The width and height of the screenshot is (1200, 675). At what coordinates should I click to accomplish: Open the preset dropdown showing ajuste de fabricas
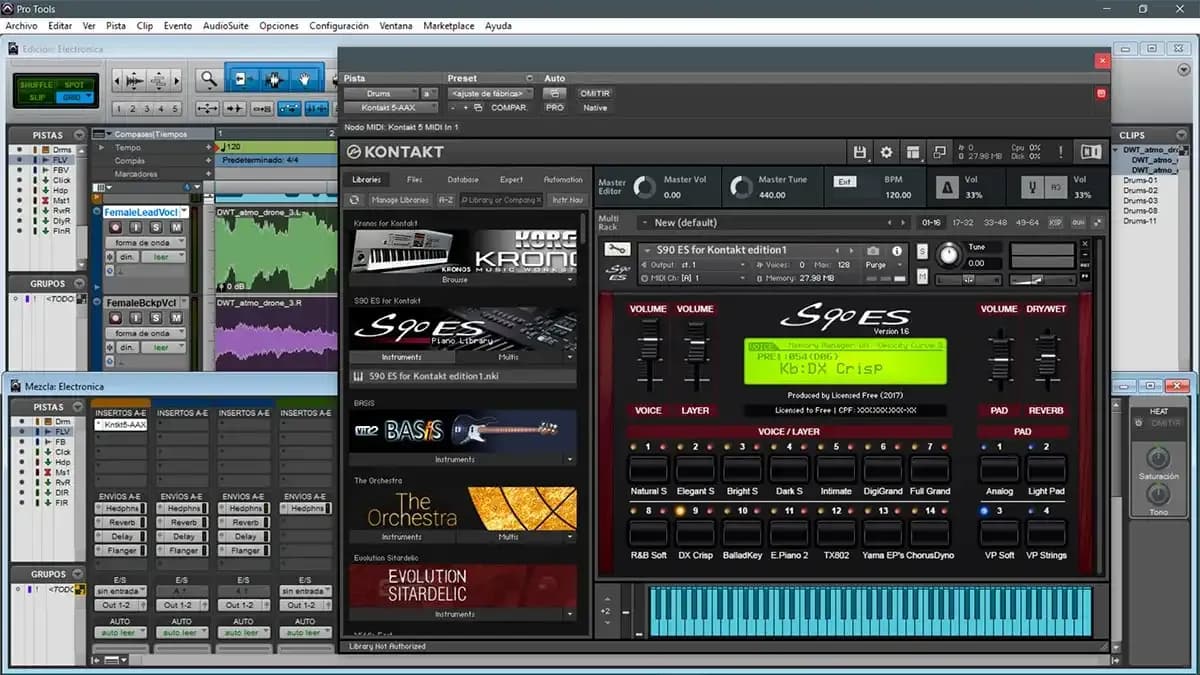click(x=488, y=92)
